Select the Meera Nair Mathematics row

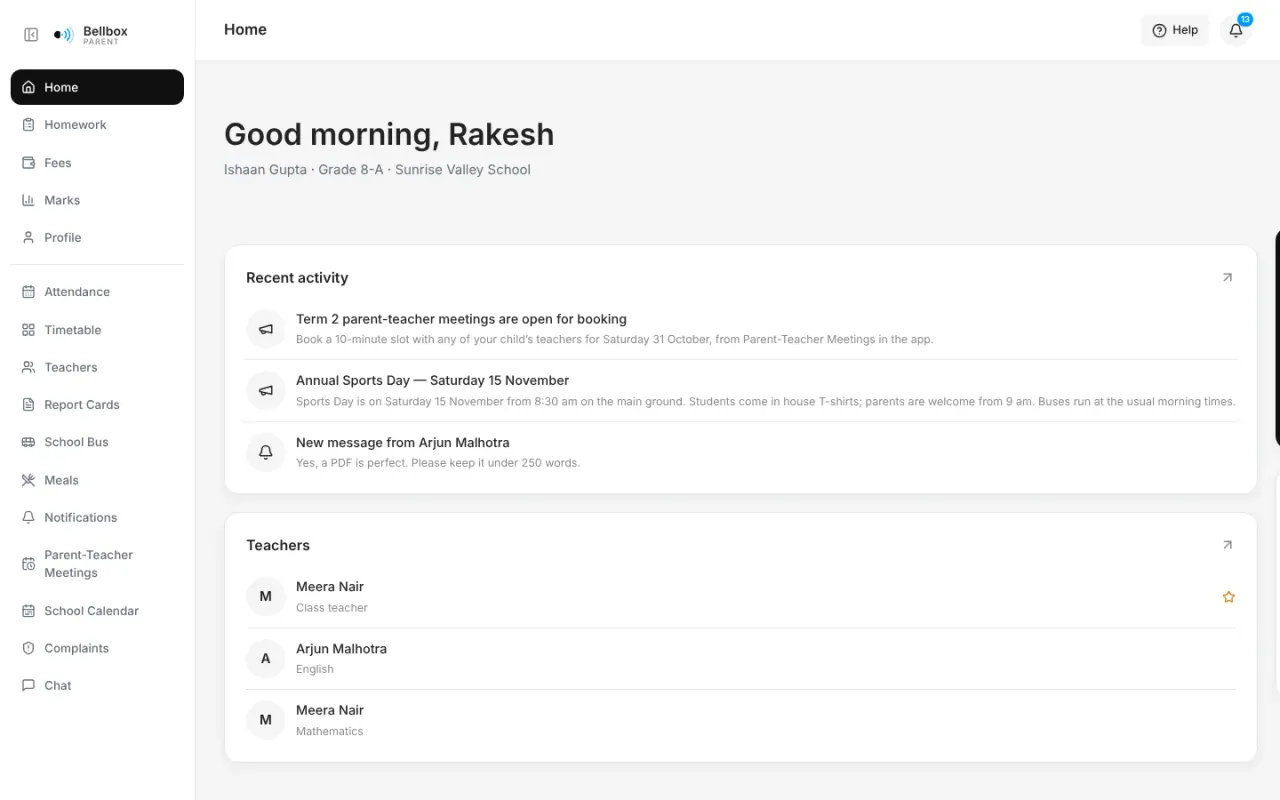coord(740,720)
